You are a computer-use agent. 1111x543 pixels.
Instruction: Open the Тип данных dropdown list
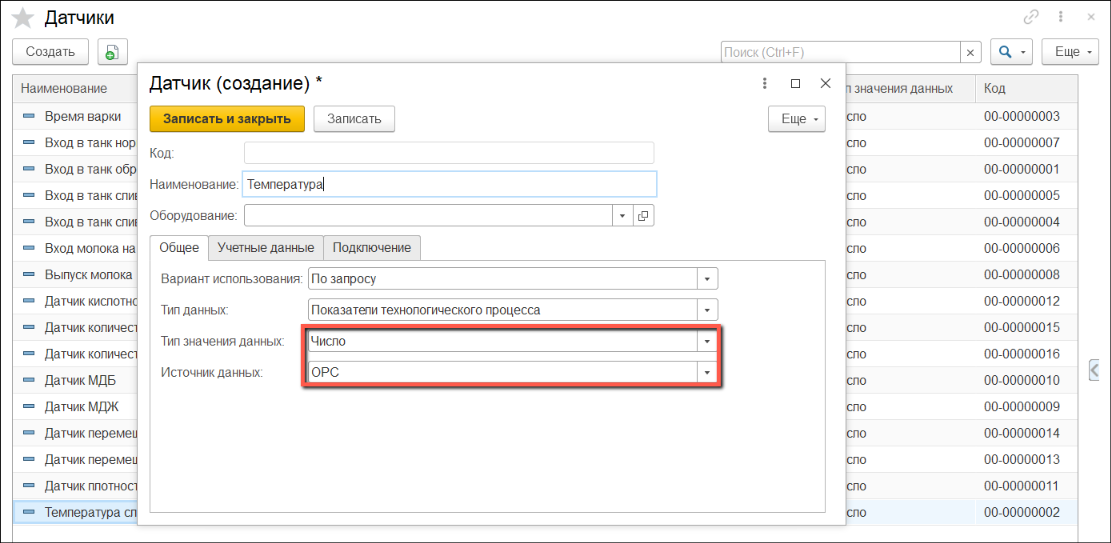coord(707,310)
